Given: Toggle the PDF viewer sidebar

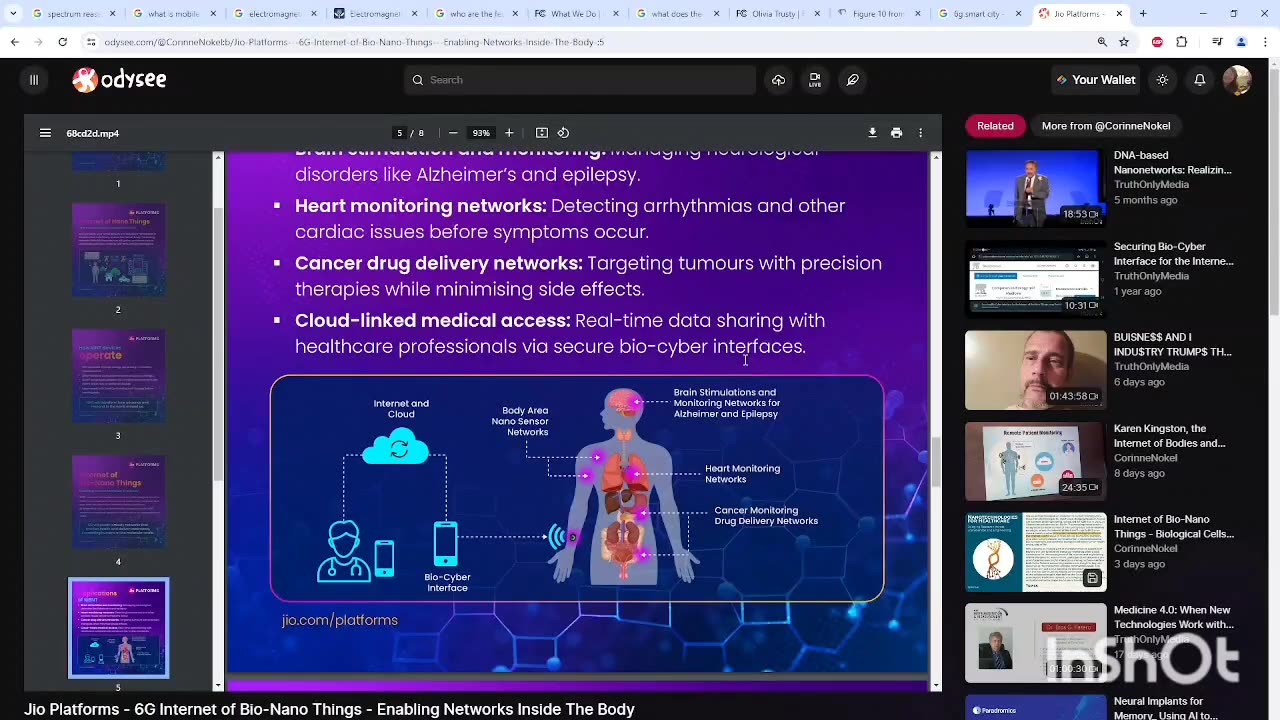Looking at the screenshot, I should point(45,133).
